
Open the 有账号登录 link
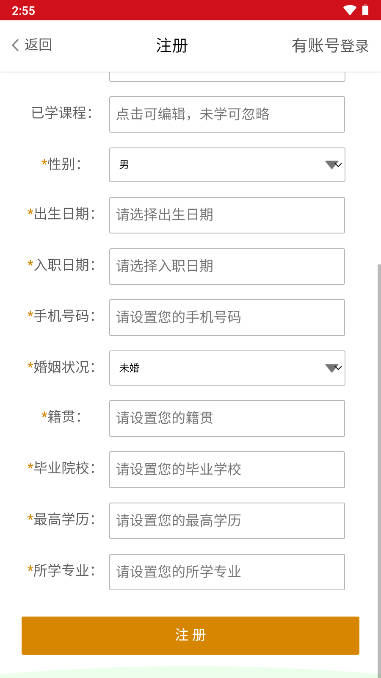[x=330, y=45]
